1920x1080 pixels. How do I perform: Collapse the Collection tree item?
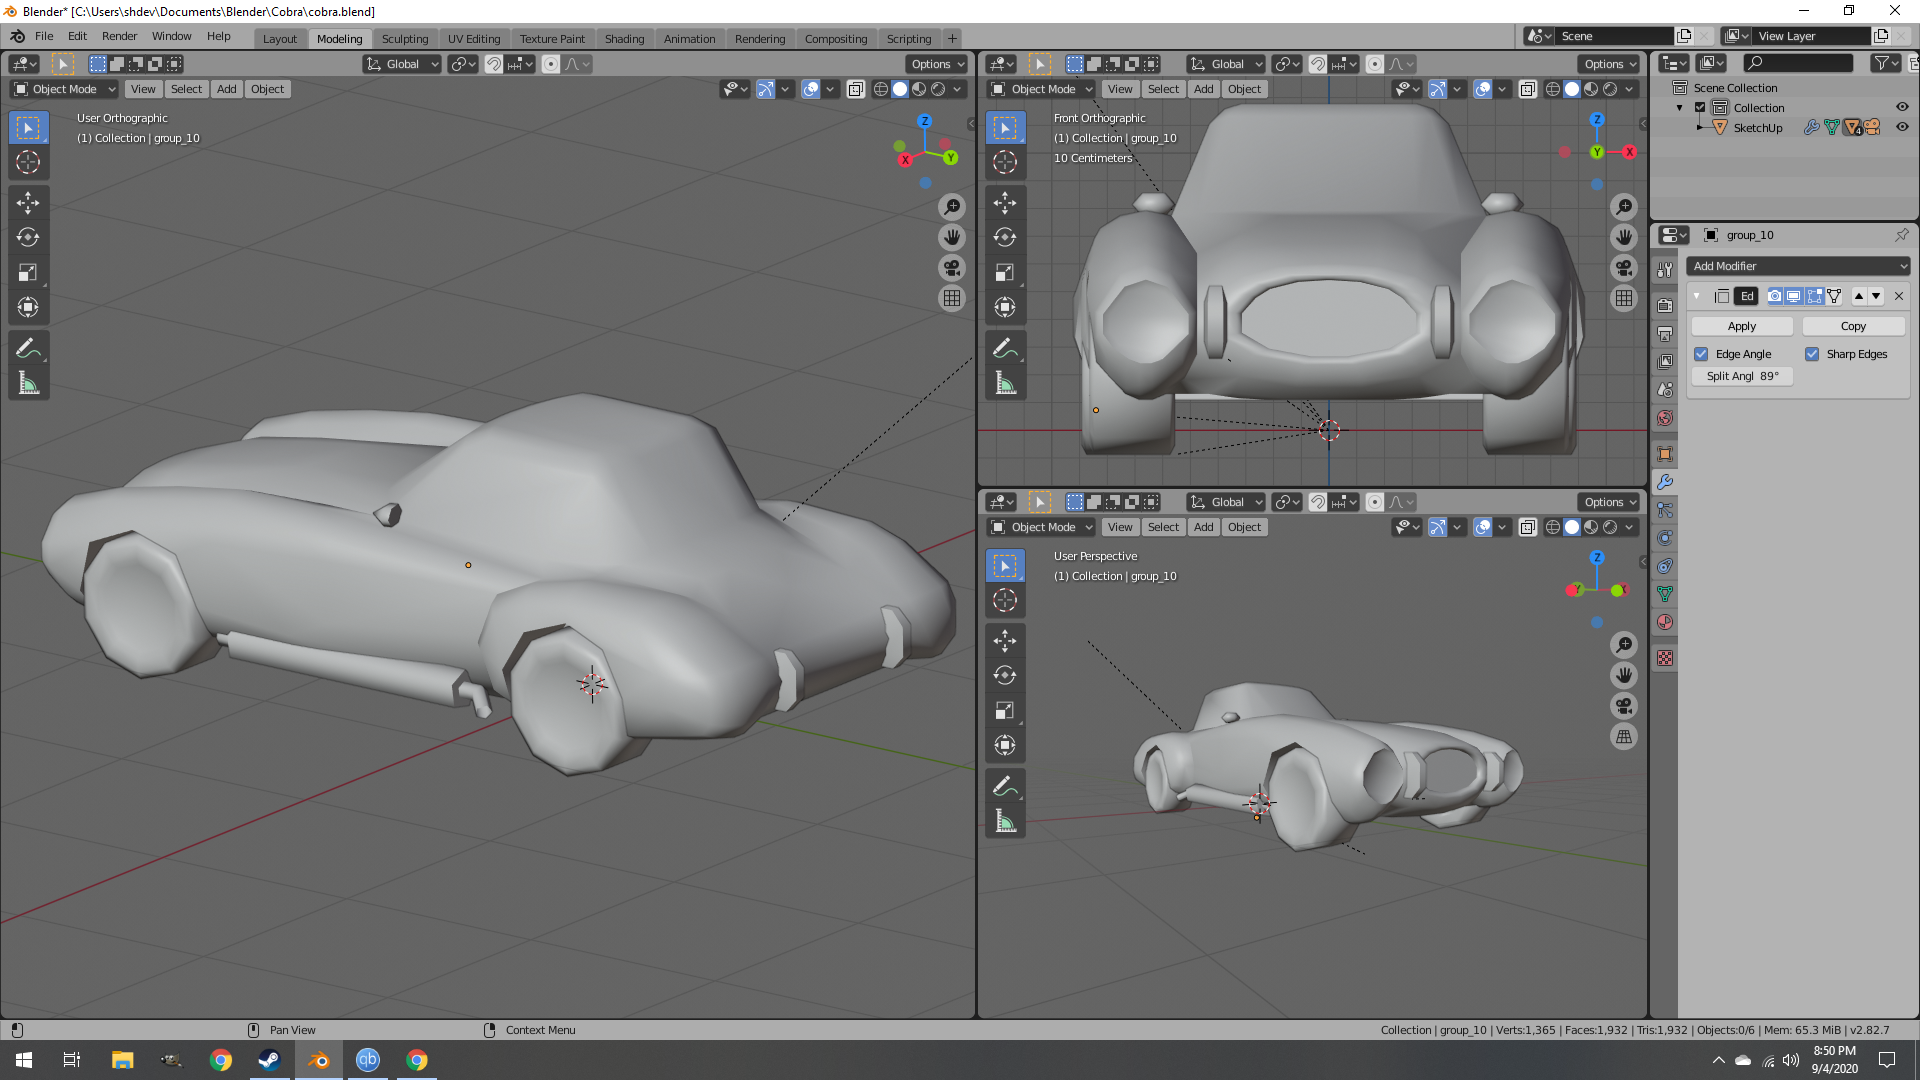tap(1680, 108)
